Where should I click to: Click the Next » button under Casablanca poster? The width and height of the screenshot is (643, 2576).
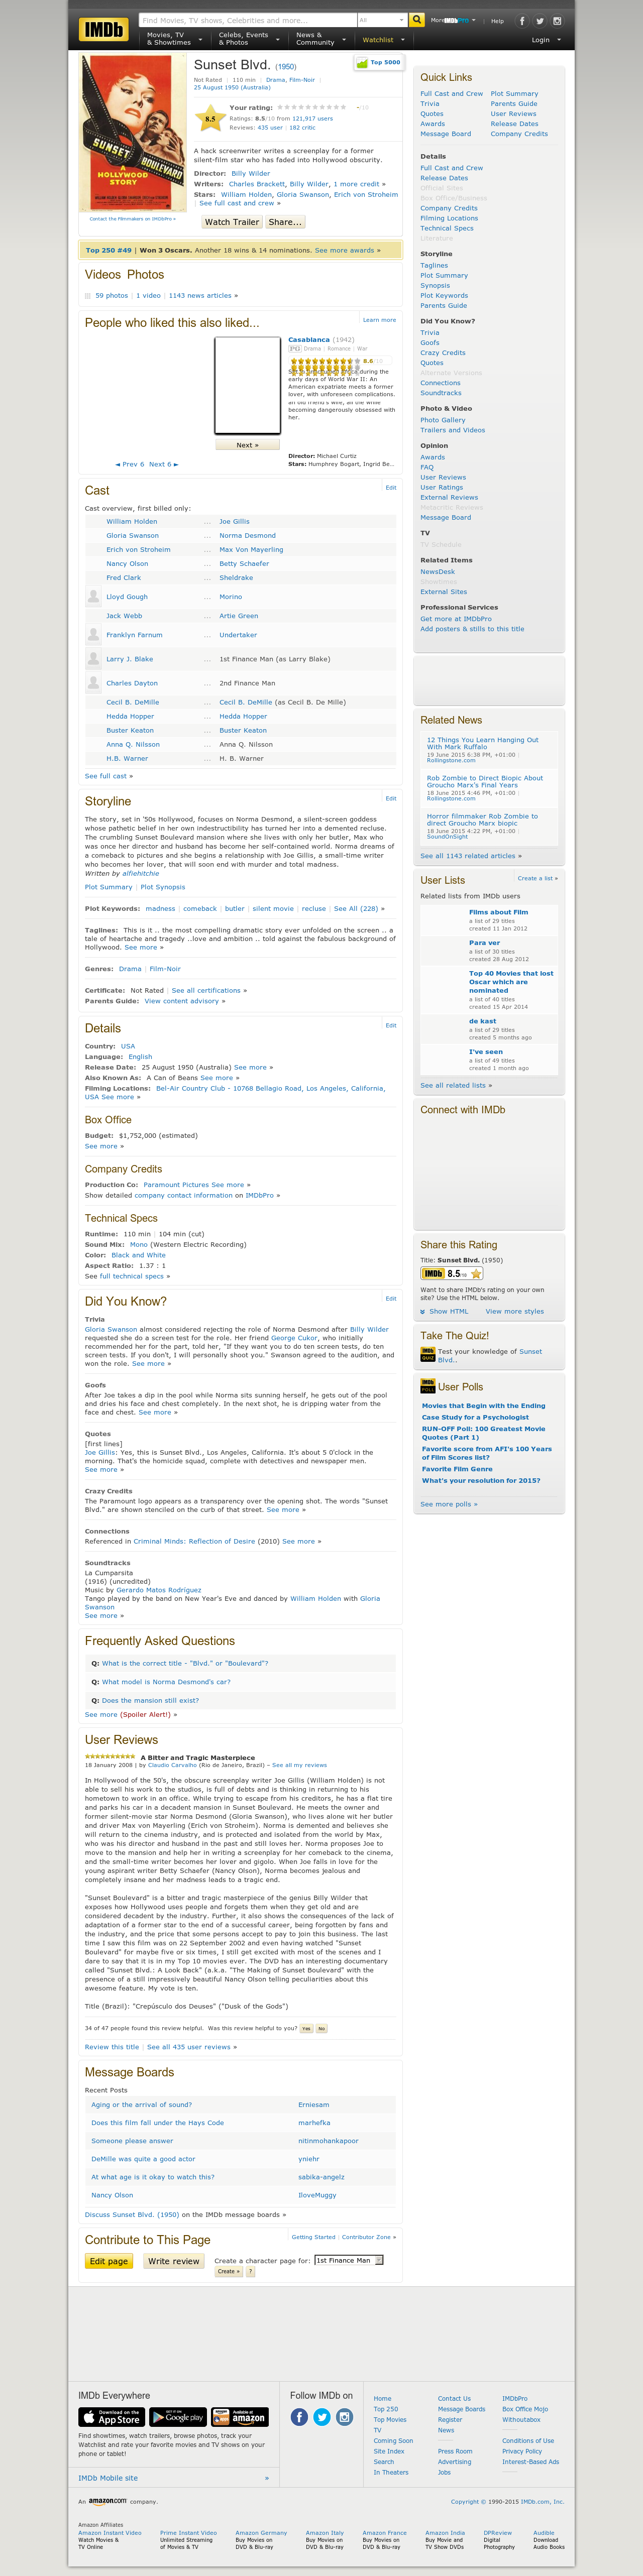(x=247, y=445)
